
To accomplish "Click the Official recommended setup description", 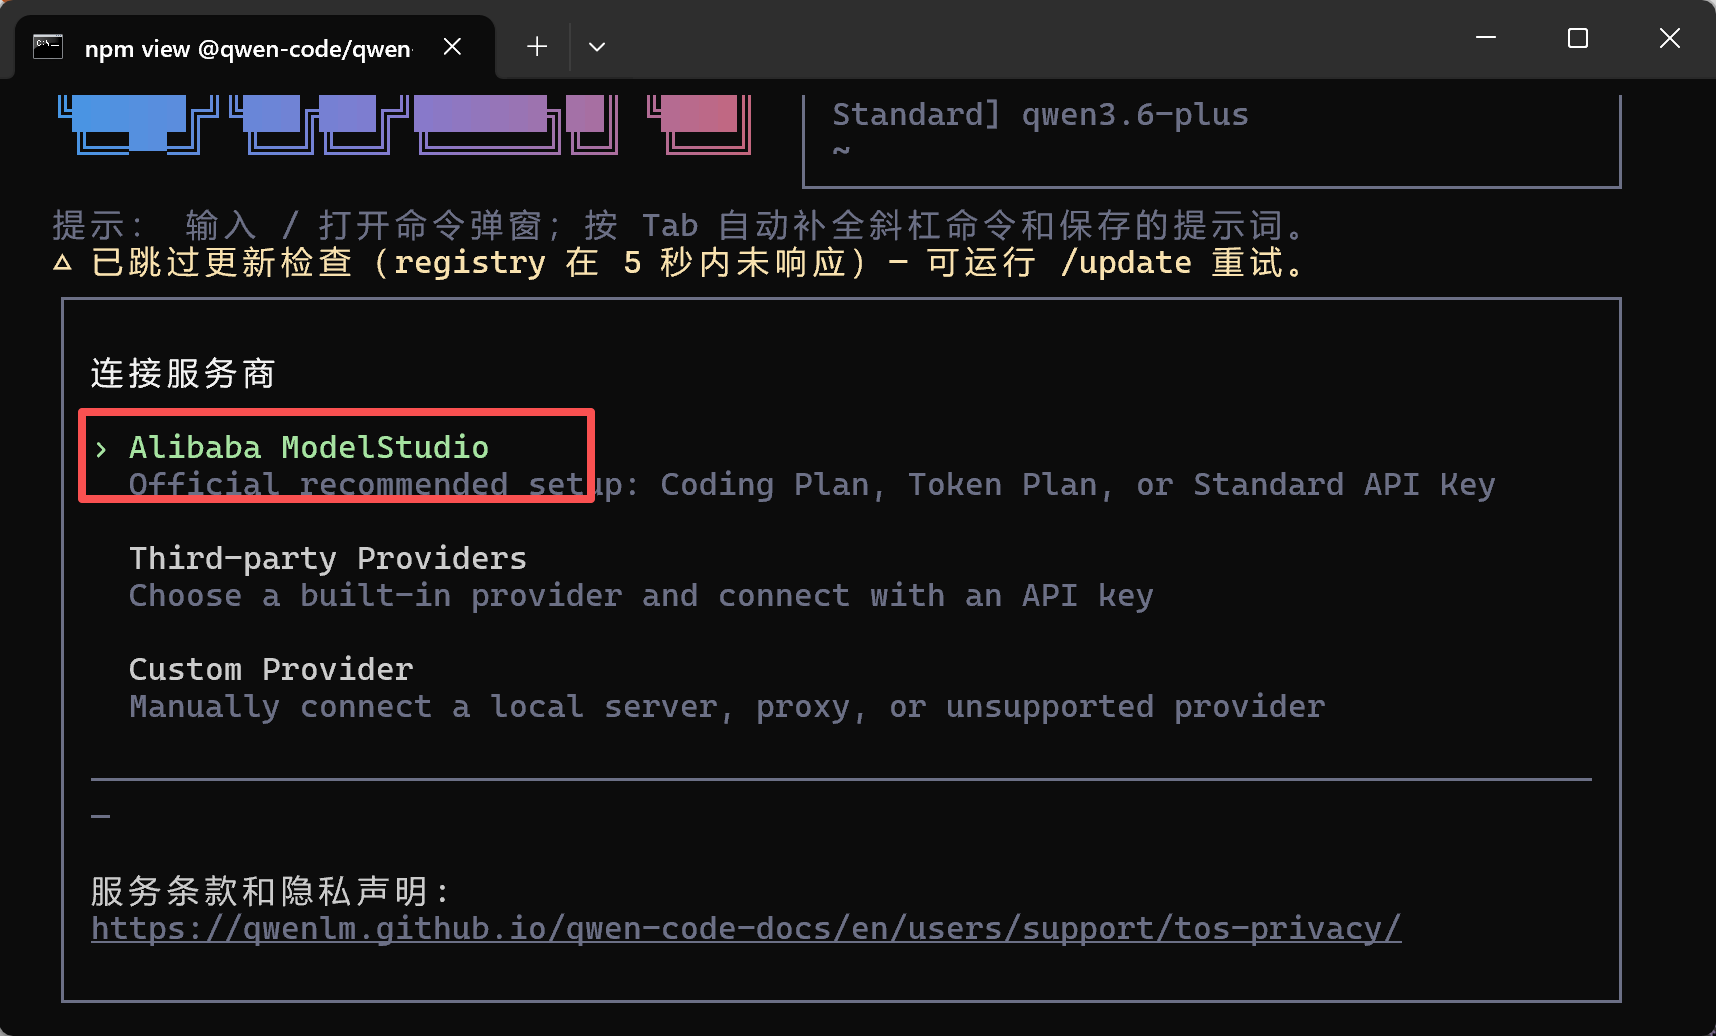I will click(812, 485).
